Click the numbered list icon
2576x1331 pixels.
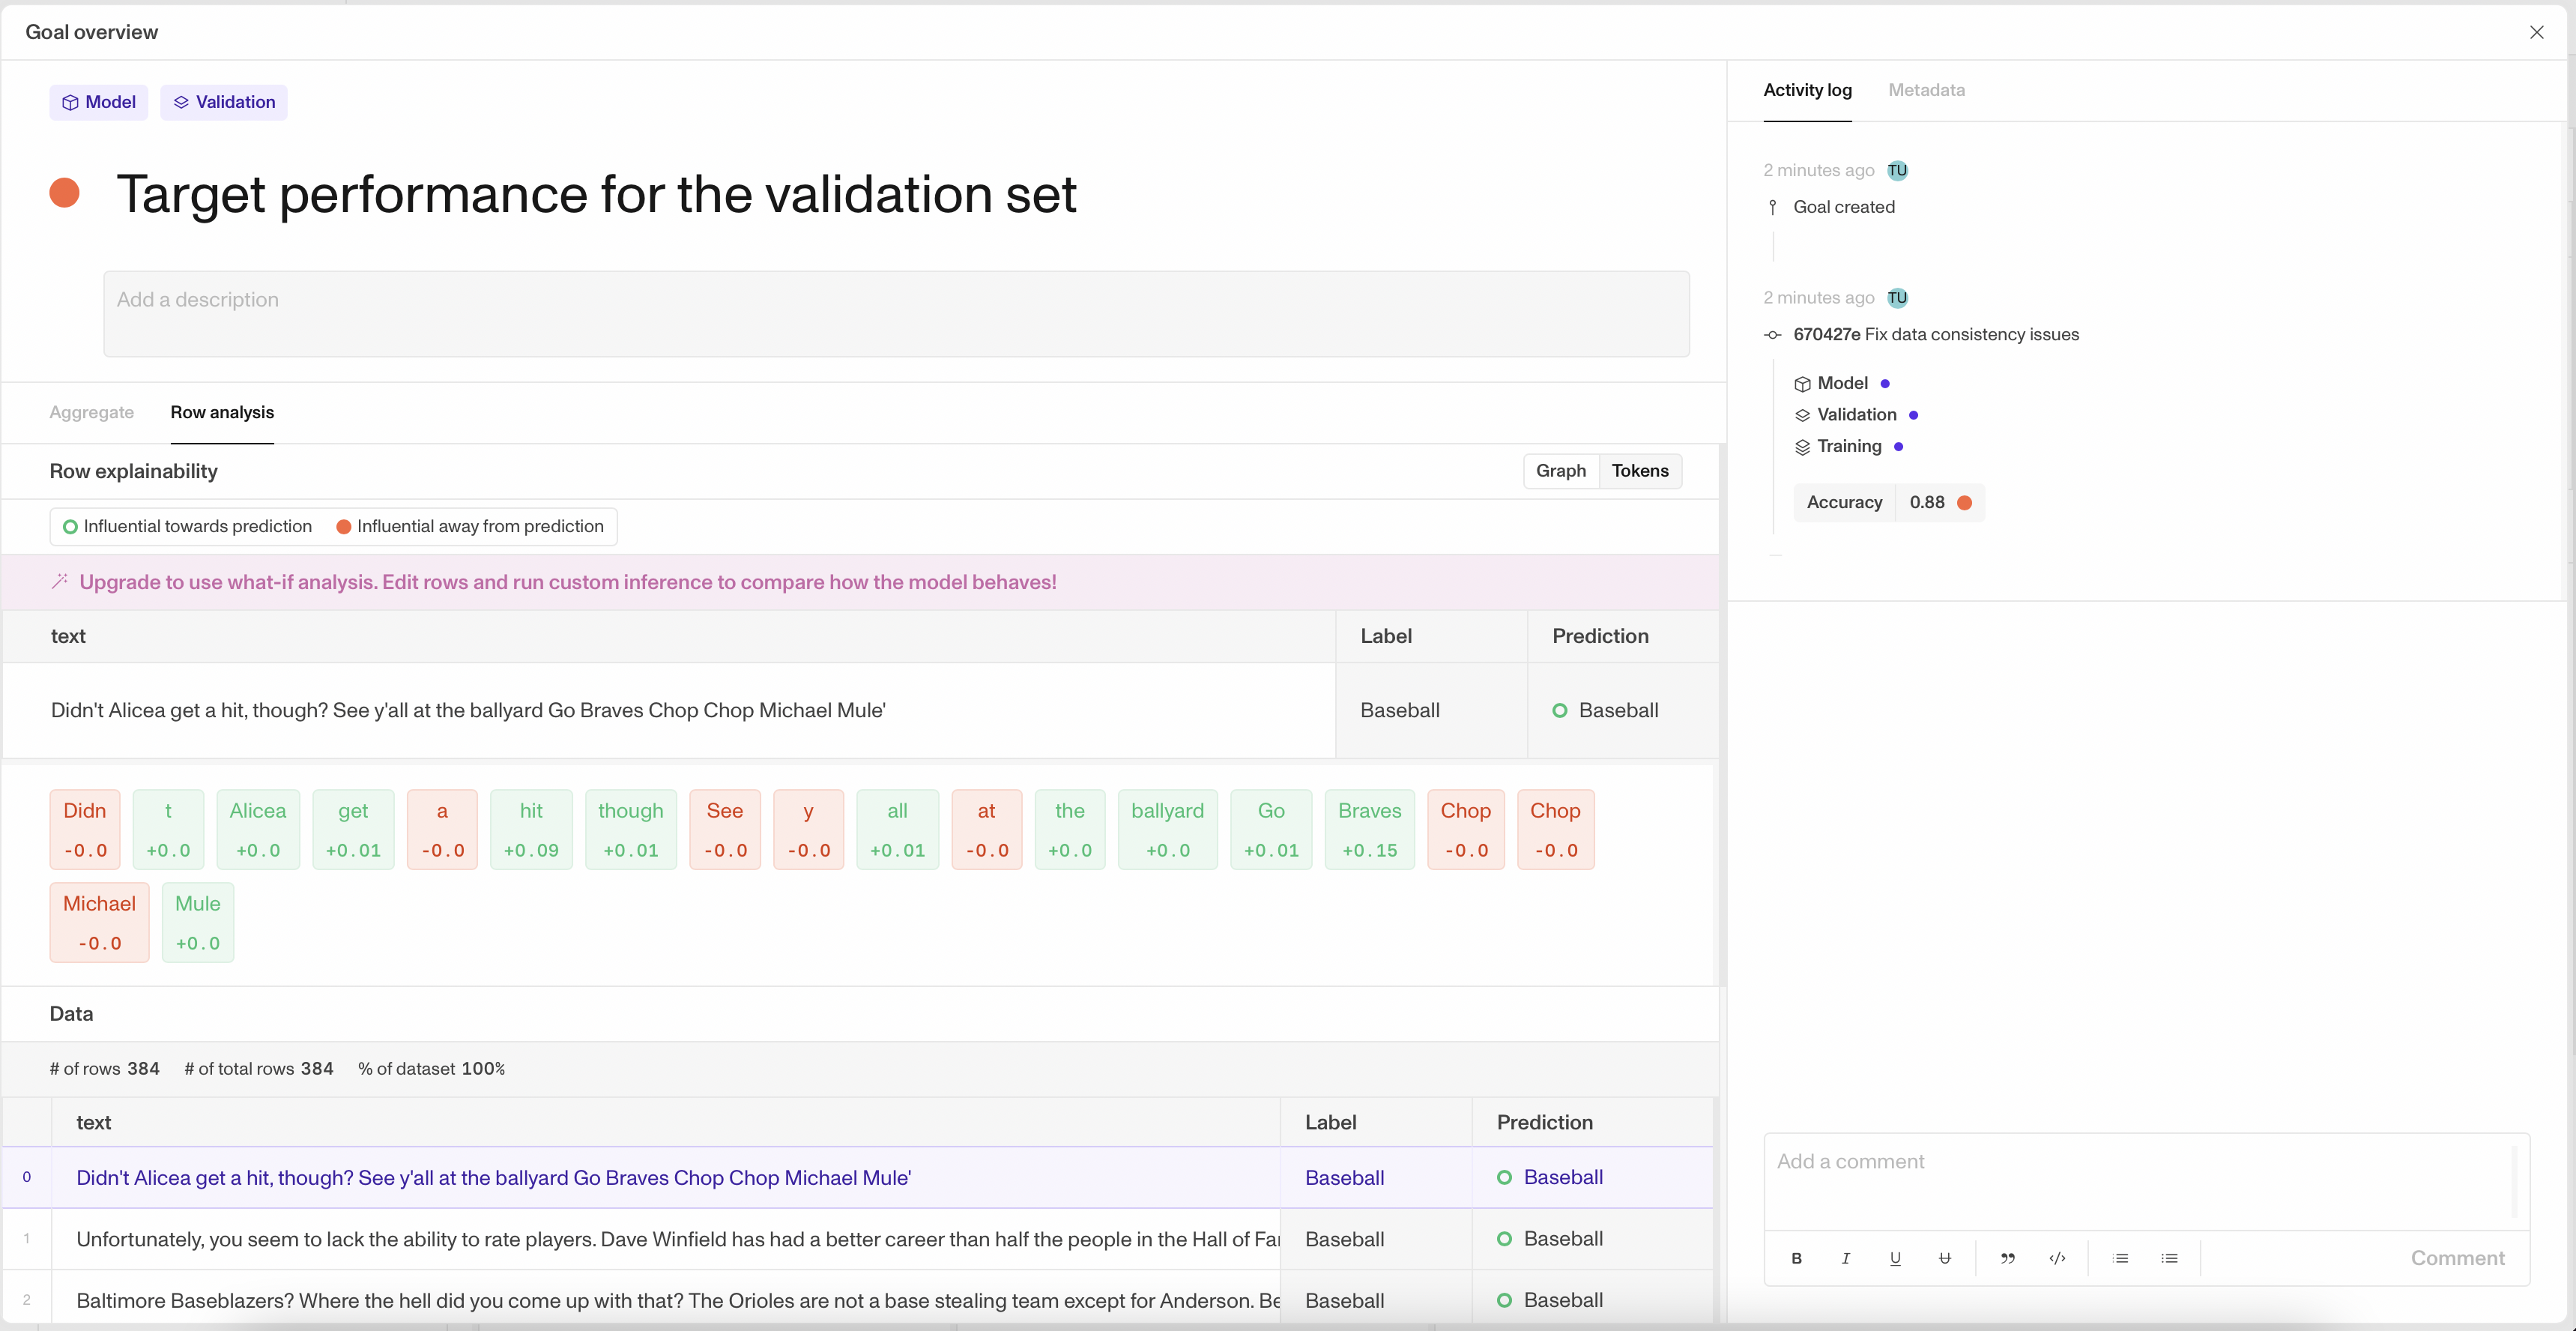(x=2120, y=1258)
